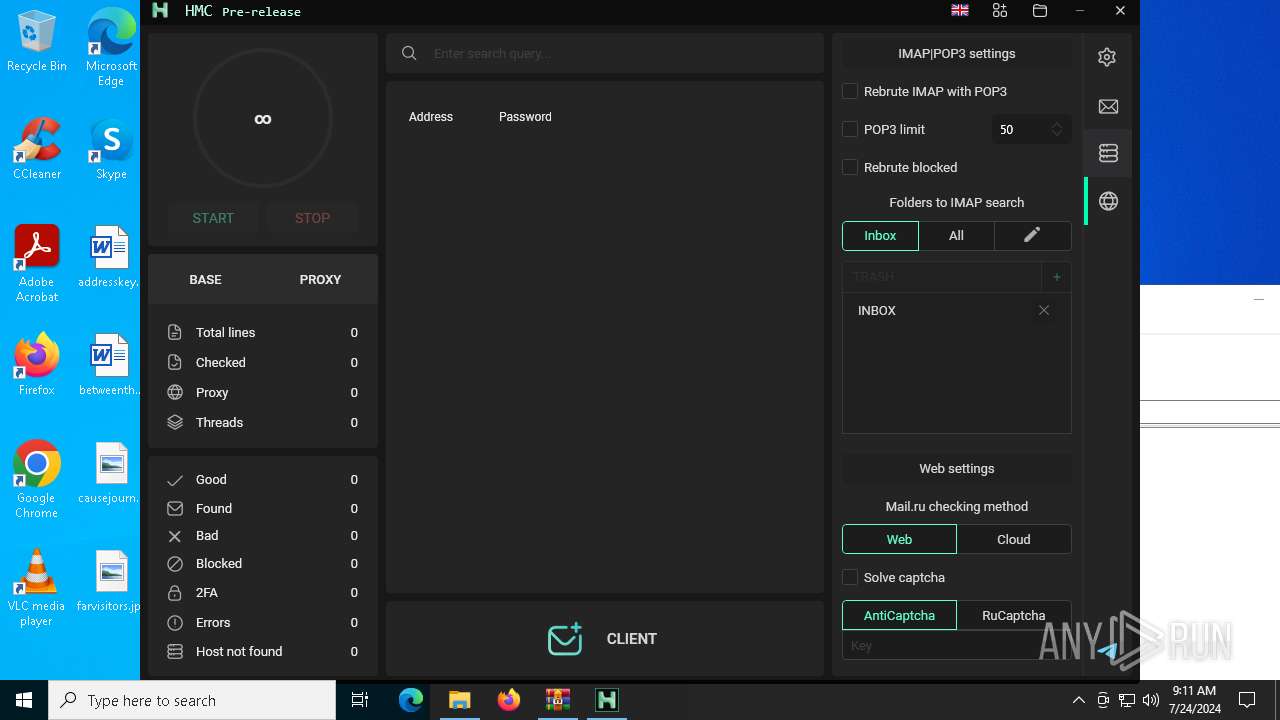Image resolution: width=1280 pixels, height=720 pixels.
Task: Click the infinity progress circle
Action: [263, 119]
